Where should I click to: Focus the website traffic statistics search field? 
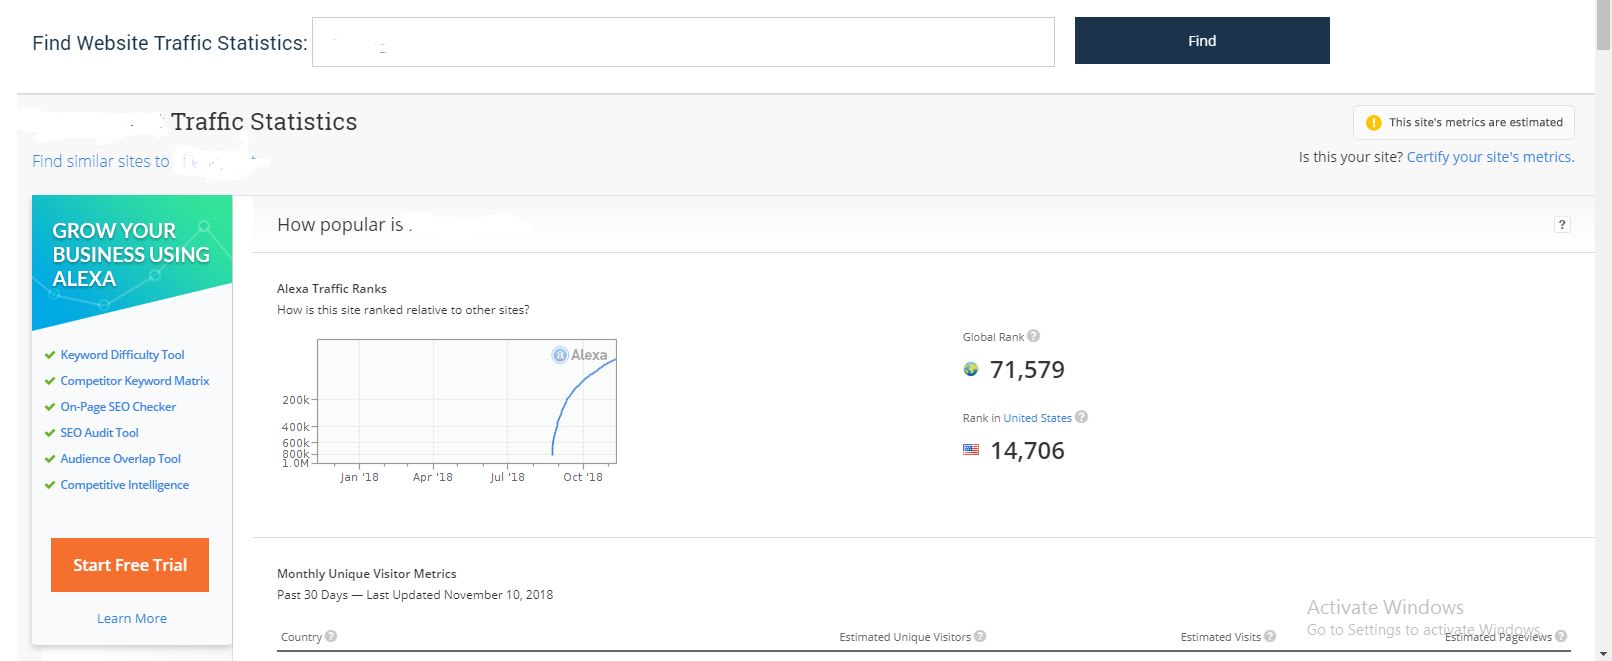(x=683, y=42)
